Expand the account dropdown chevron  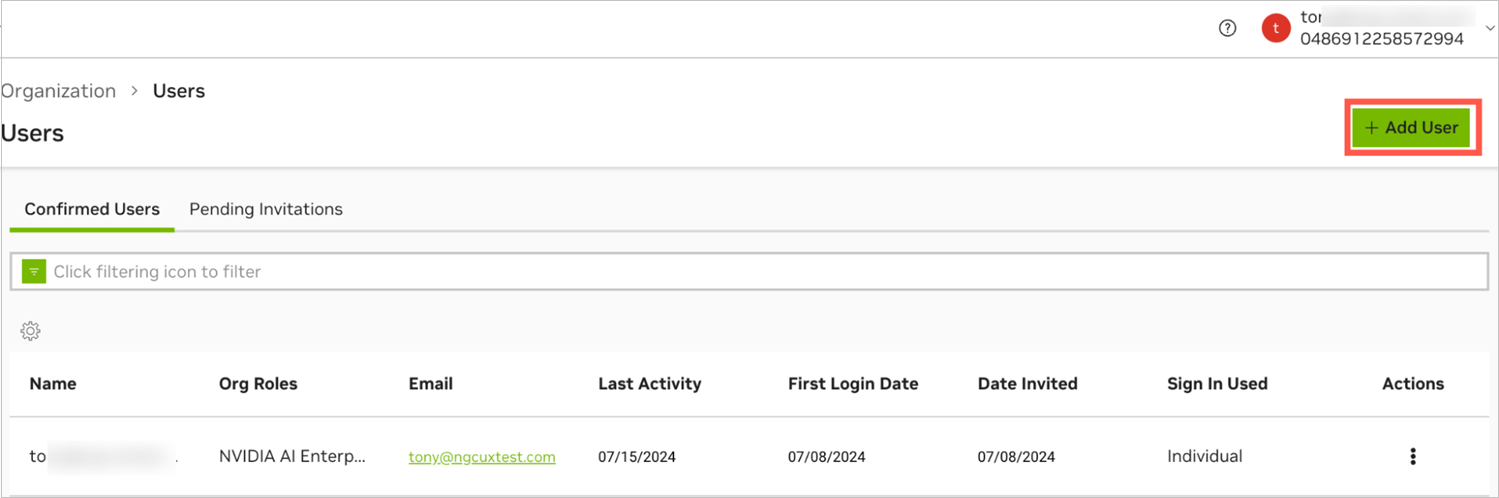(x=1490, y=29)
